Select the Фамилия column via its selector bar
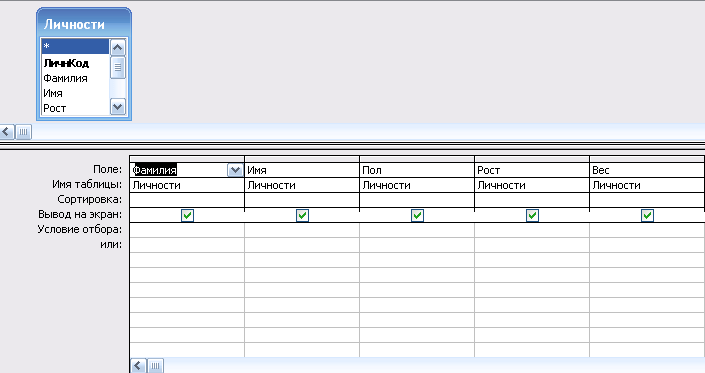 click(x=187, y=159)
